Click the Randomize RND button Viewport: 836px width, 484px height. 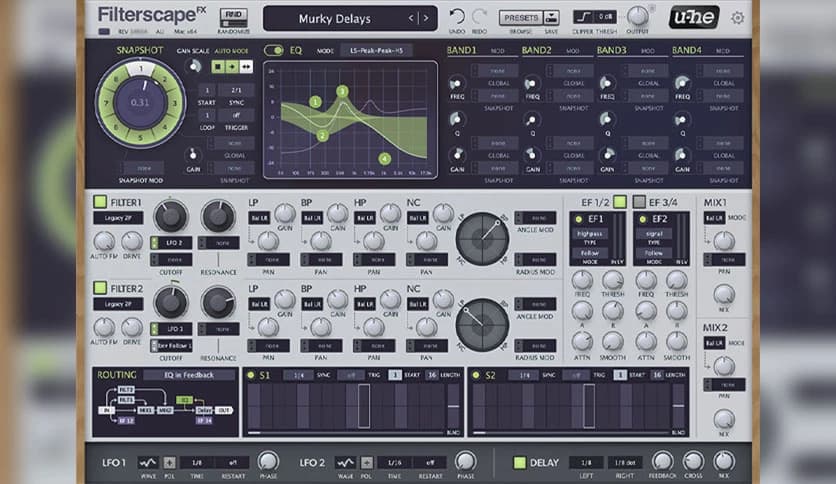click(234, 18)
